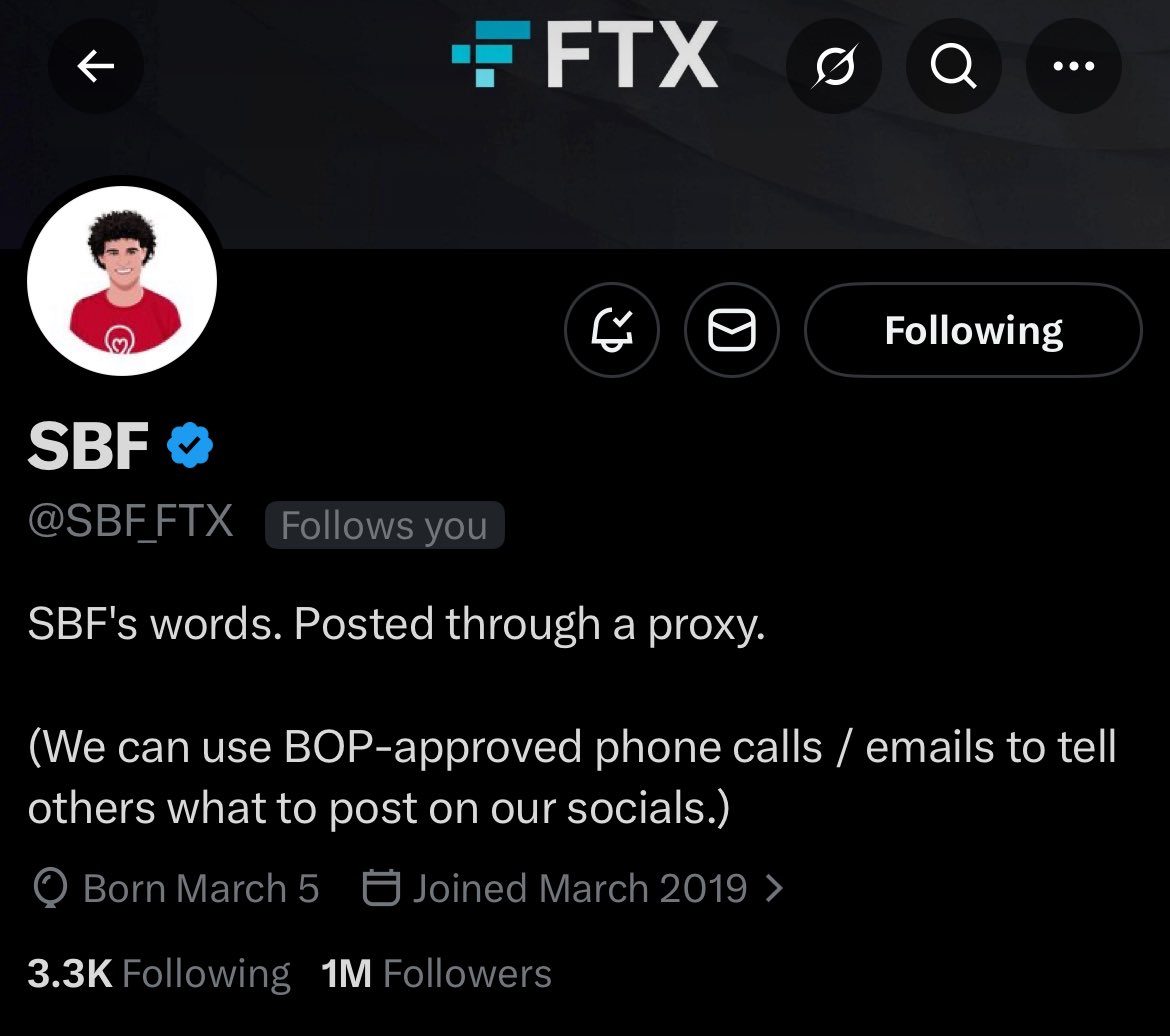Toggle post notifications with the bell icon
Screen dimensions: 1170x1036
point(612,330)
